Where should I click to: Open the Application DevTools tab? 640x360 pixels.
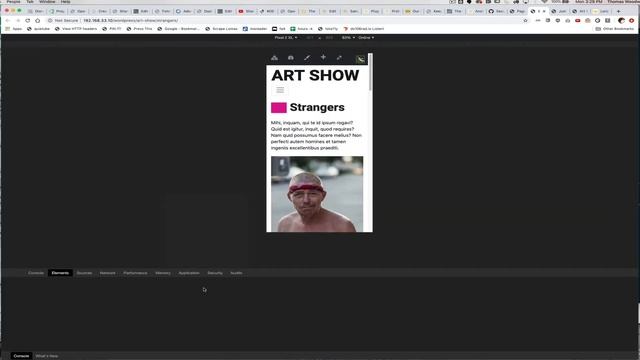pyautogui.click(x=189, y=273)
